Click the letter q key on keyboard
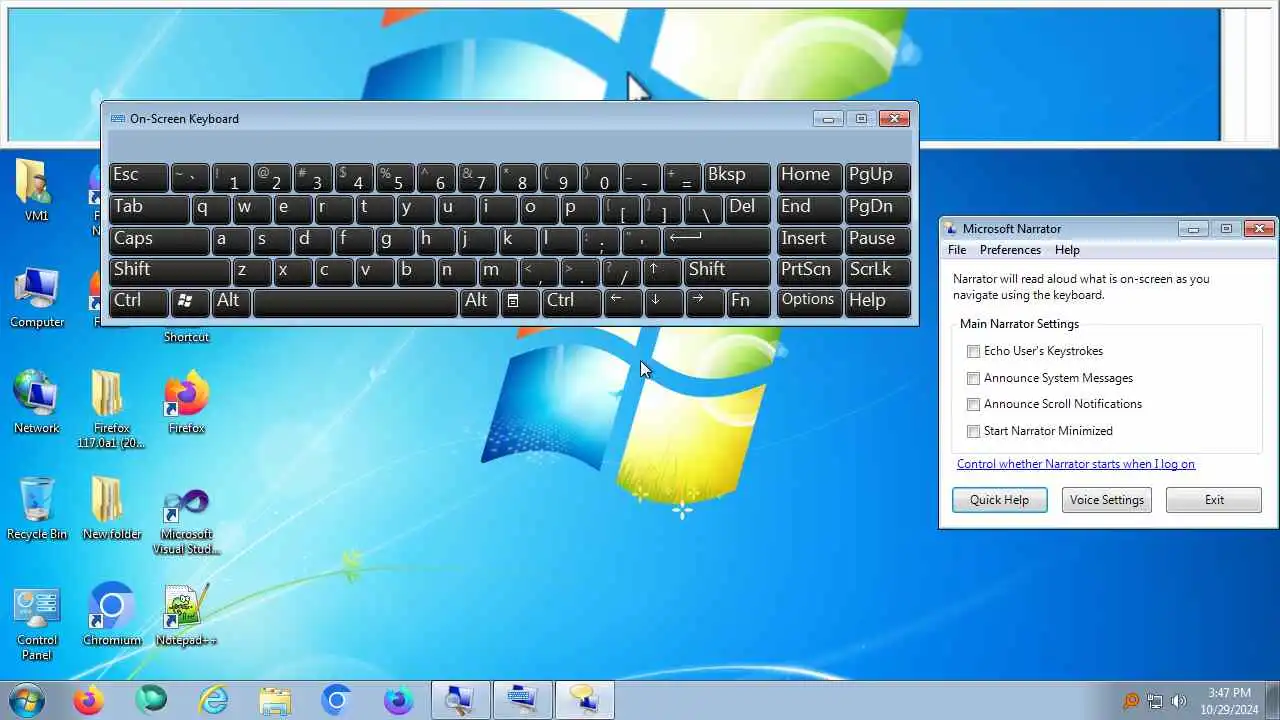This screenshot has width=1280, height=720. click(210, 208)
